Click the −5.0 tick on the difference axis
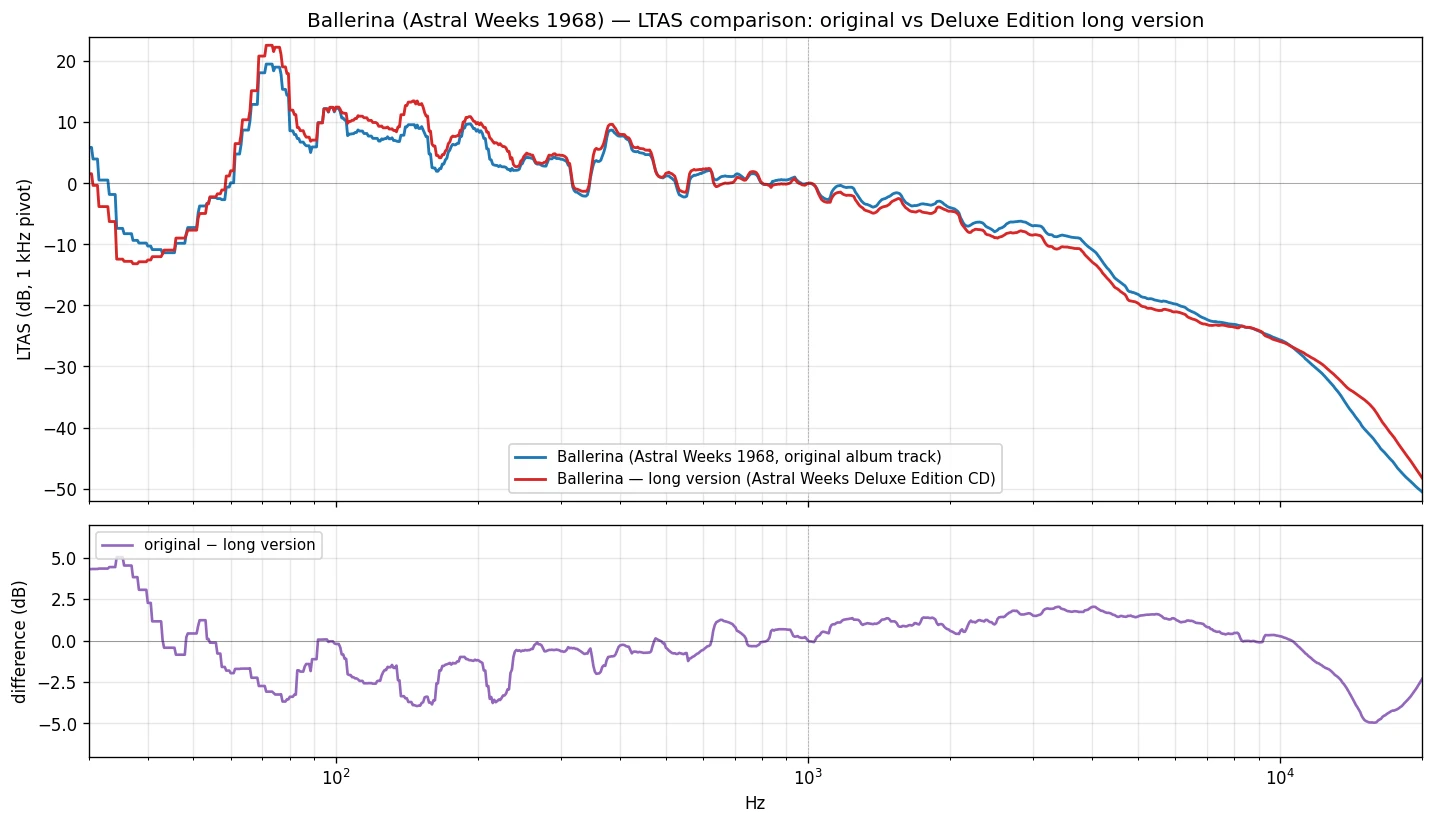This screenshot has height=825, width=1434. pyautogui.click(x=60, y=724)
